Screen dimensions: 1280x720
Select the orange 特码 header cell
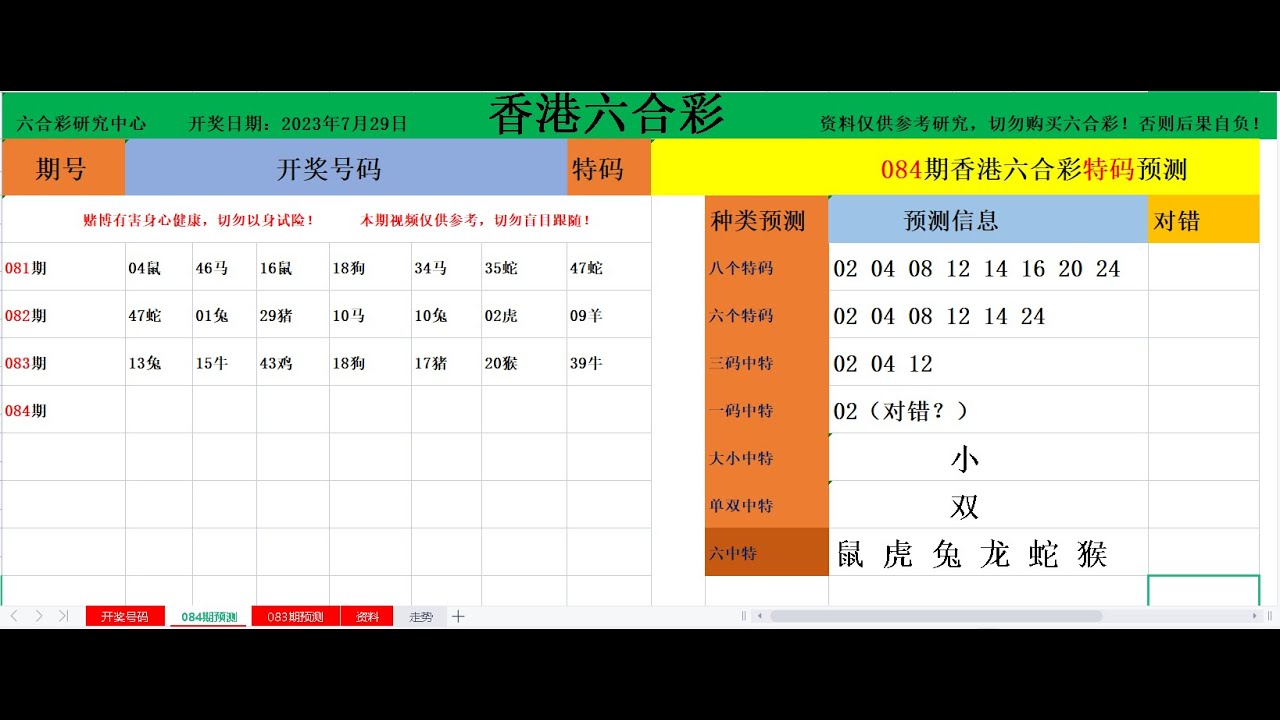609,168
